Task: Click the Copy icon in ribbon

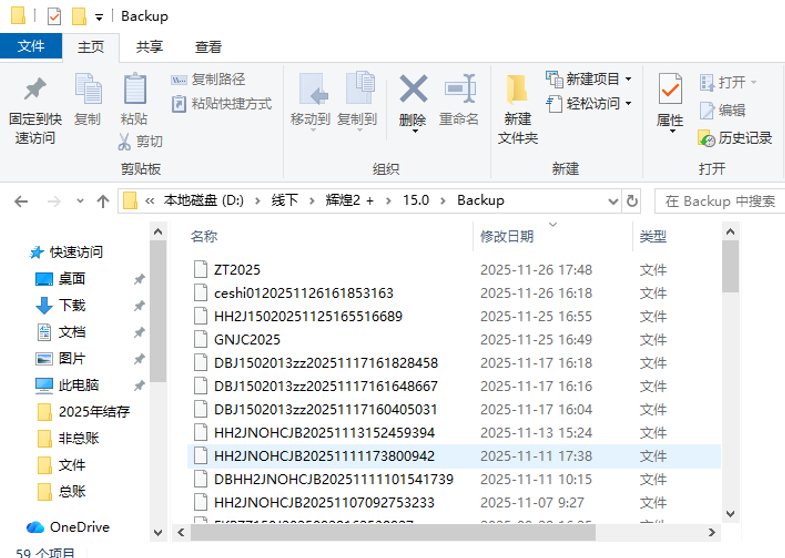Action: click(88, 92)
